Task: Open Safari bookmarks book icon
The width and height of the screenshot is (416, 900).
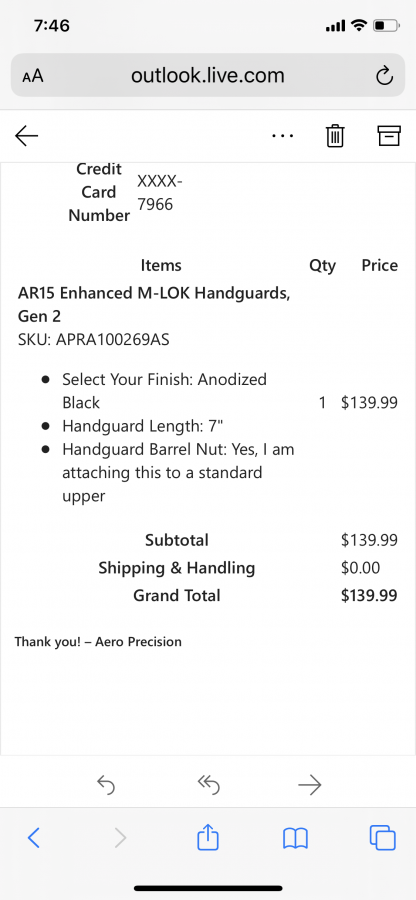Action: click(296, 839)
